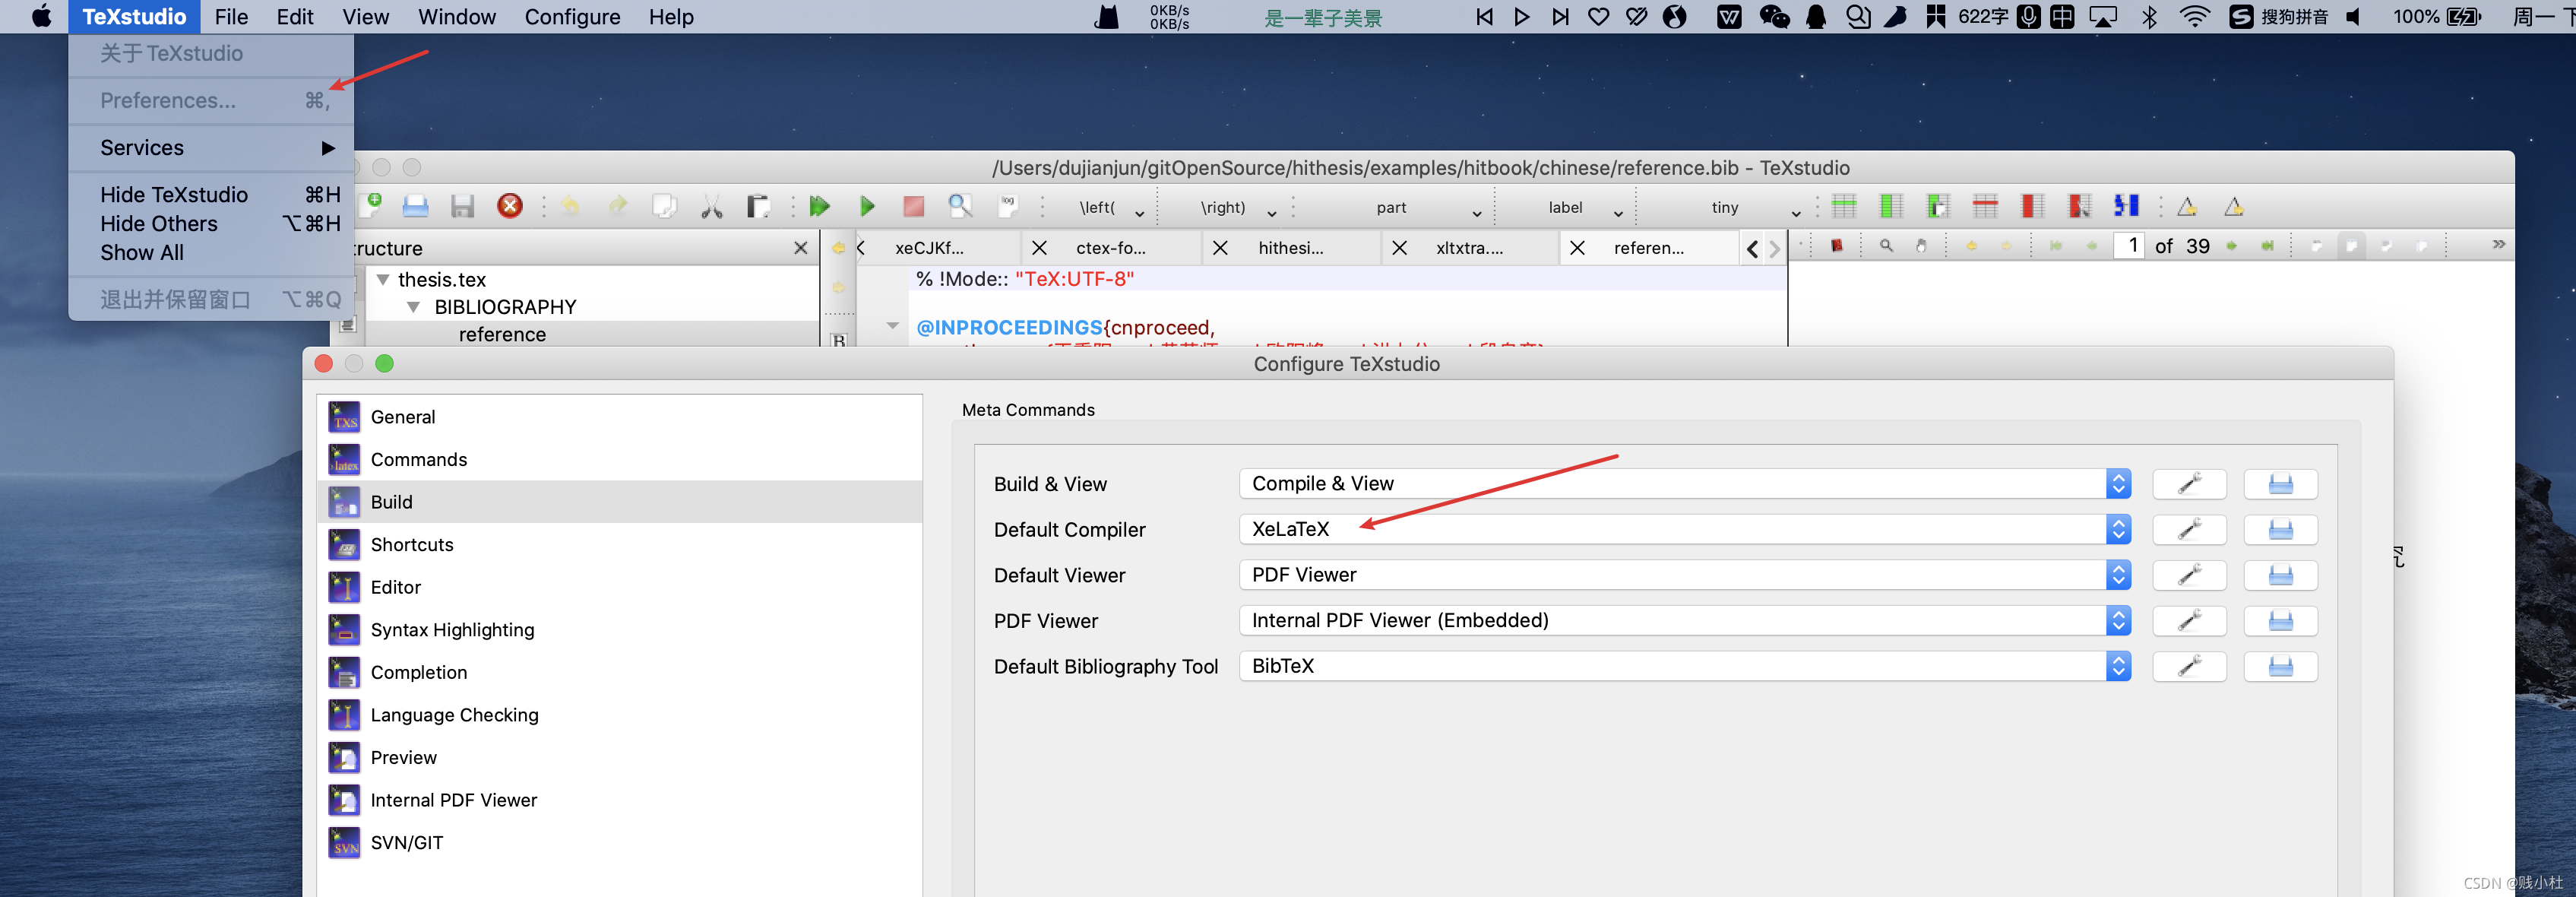Switch to the ctex-fo... editor tab
2576x897 pixels.
[1110, 248]
